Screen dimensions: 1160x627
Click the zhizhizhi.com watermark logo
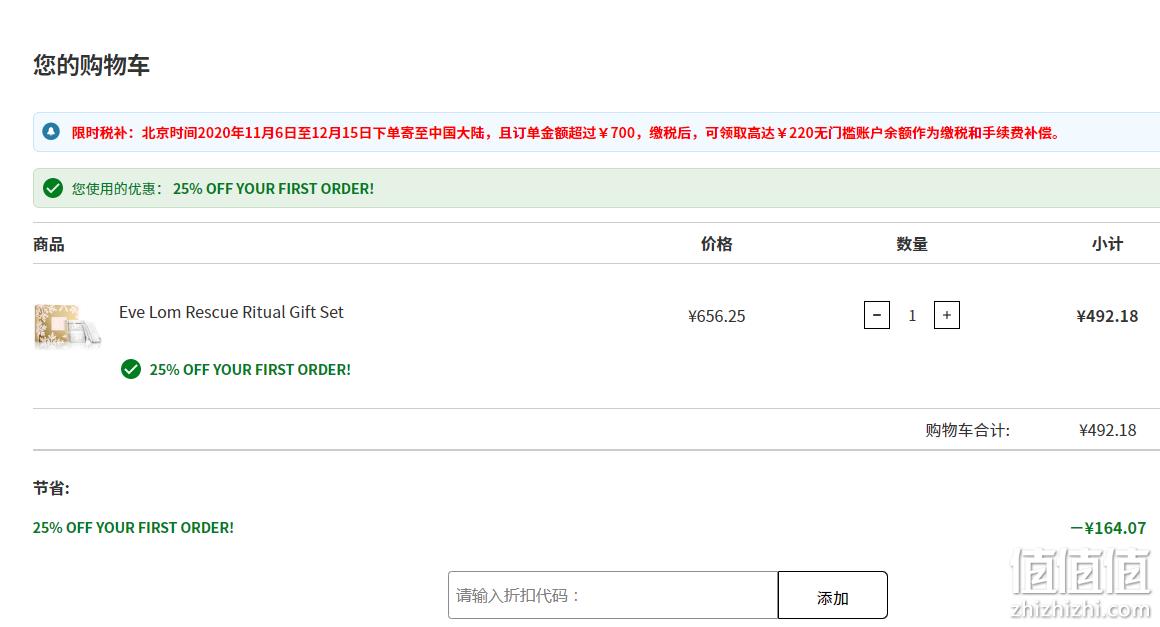tap(1081, 583)
